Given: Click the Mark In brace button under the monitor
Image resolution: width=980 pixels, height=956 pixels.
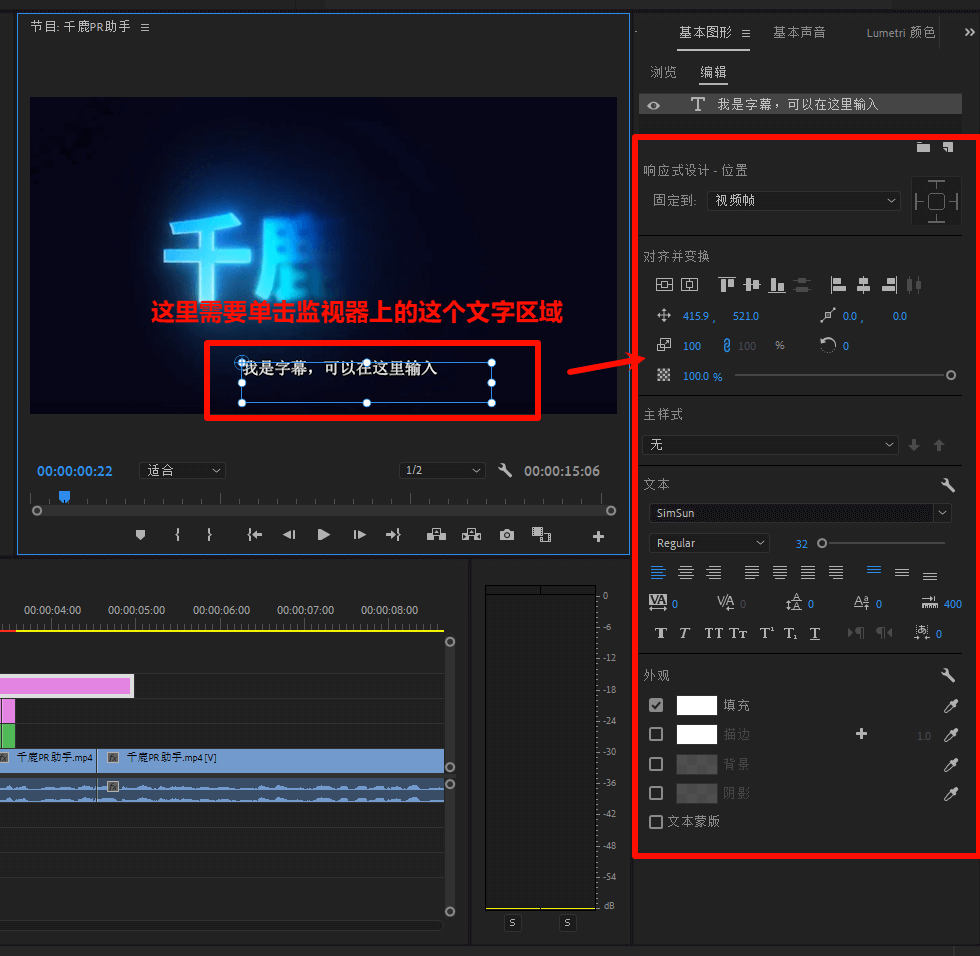Looking at the screenshot, I should coord(176,535).
